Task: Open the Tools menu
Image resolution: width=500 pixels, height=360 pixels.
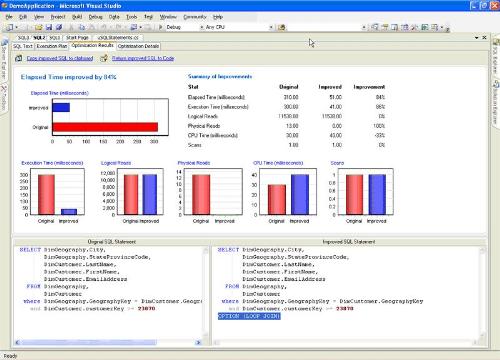Action: point(132,17)
